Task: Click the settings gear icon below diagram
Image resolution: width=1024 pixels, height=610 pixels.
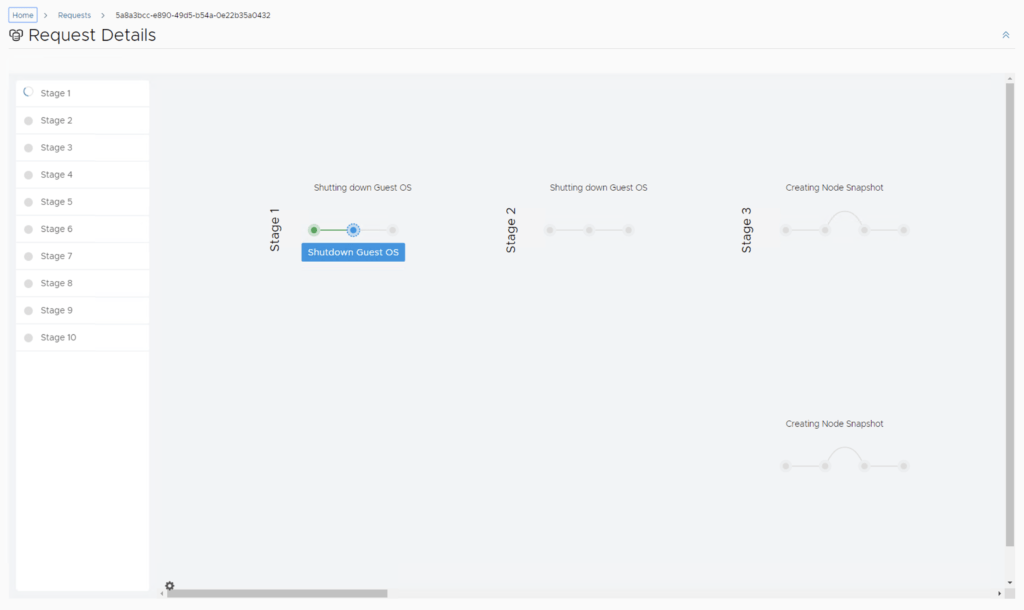Action: coord(169,586)
